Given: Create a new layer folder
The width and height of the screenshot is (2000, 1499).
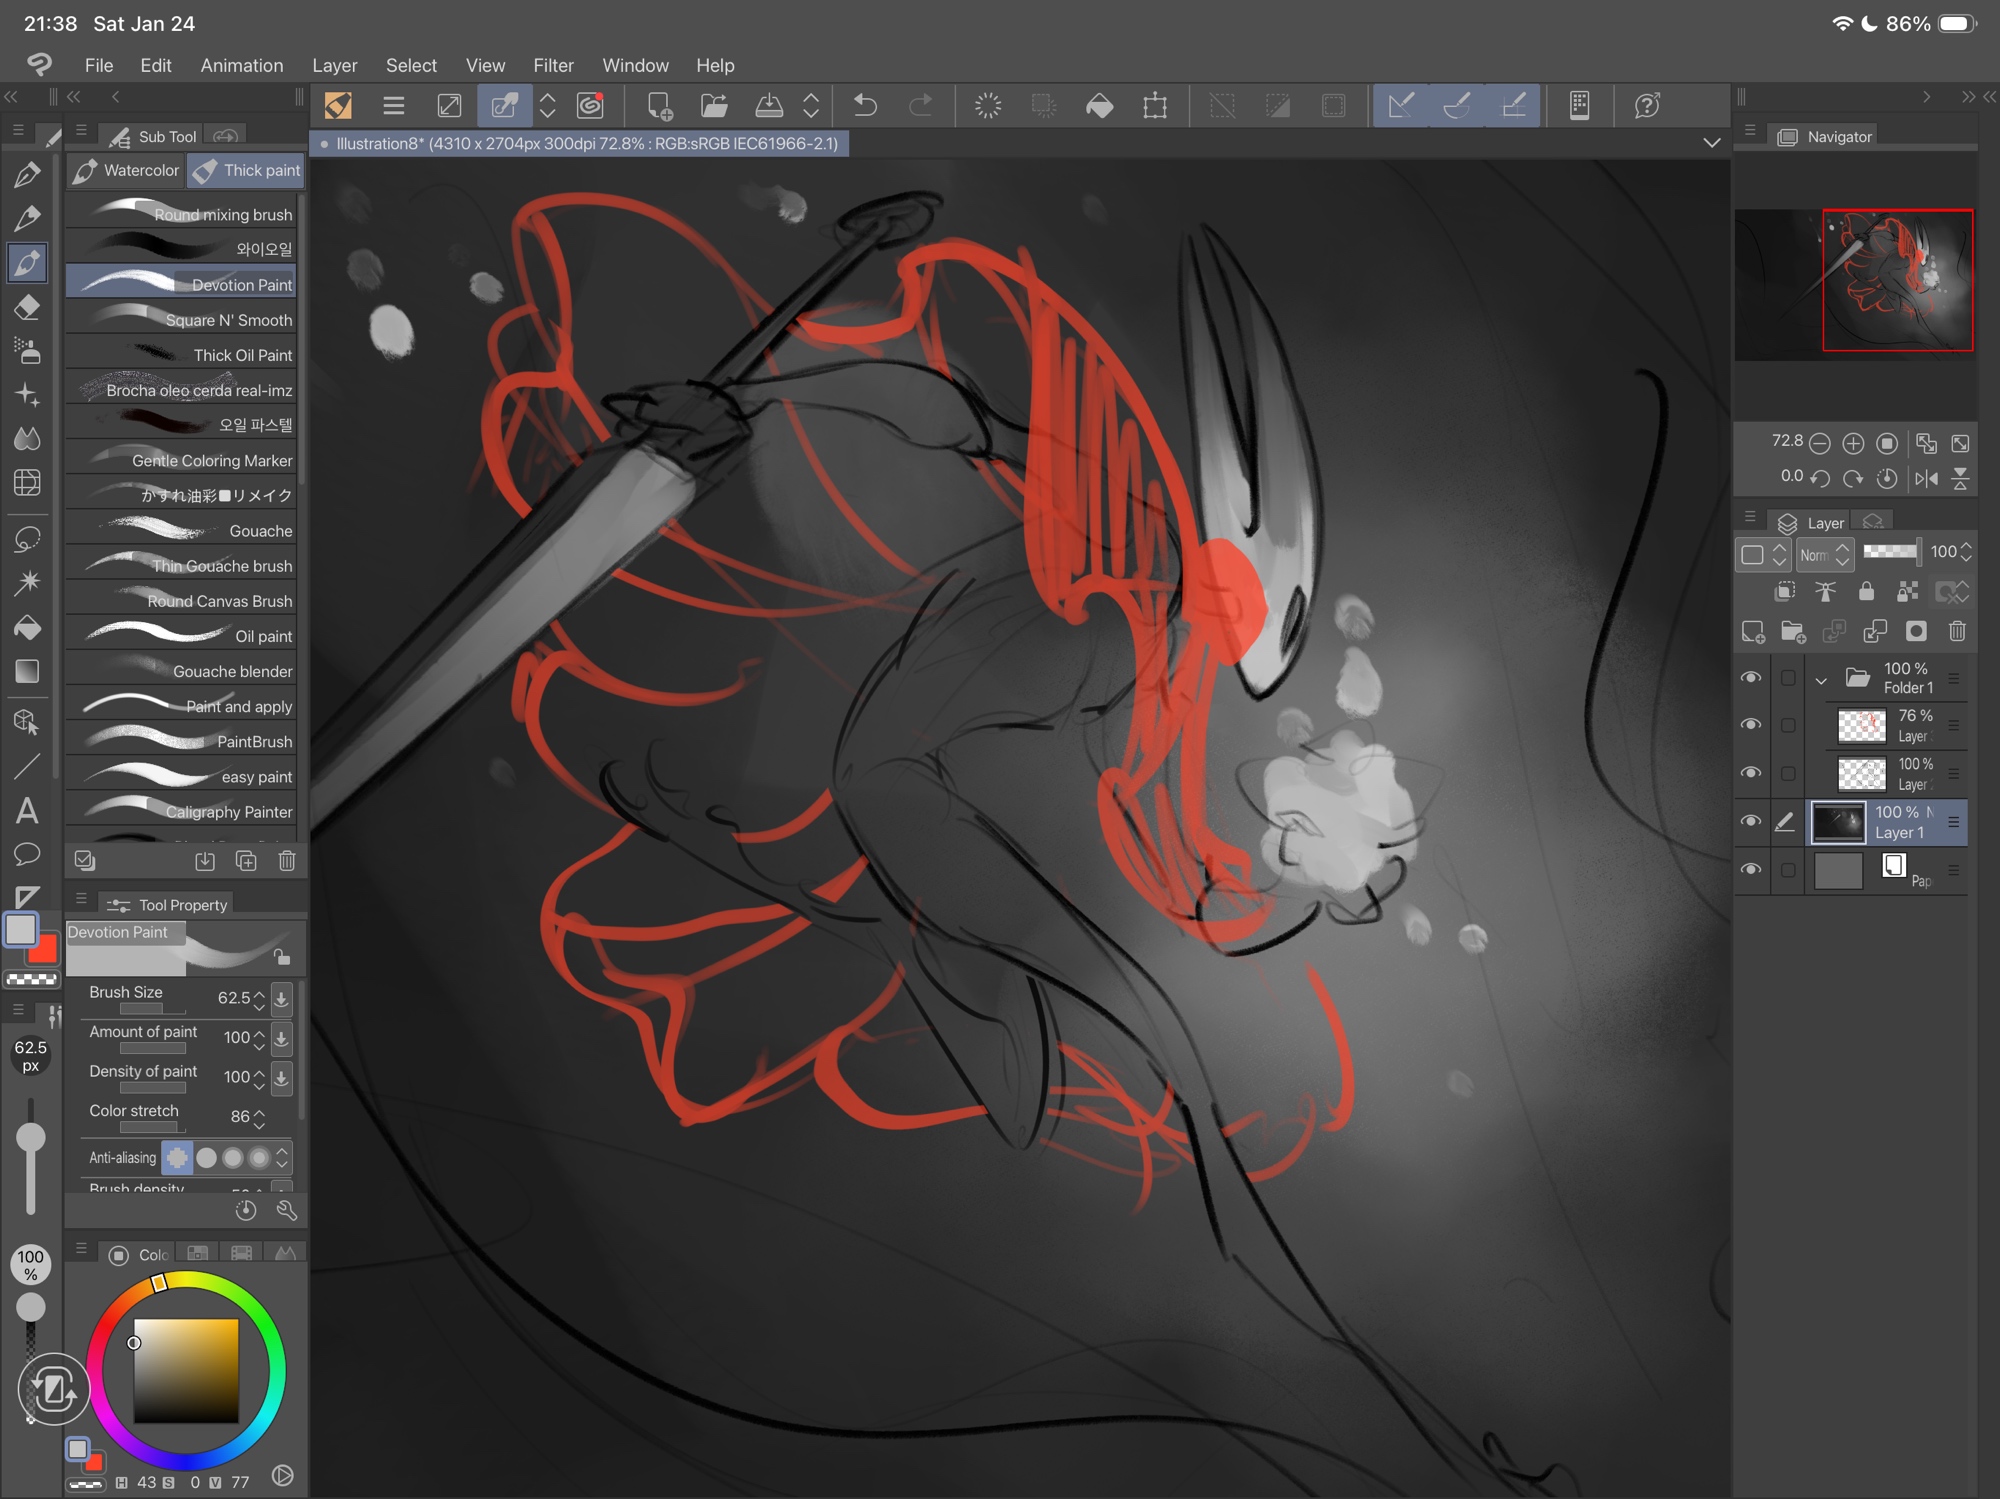Looking at the screenshot, I should click(x=1793, y=631).
